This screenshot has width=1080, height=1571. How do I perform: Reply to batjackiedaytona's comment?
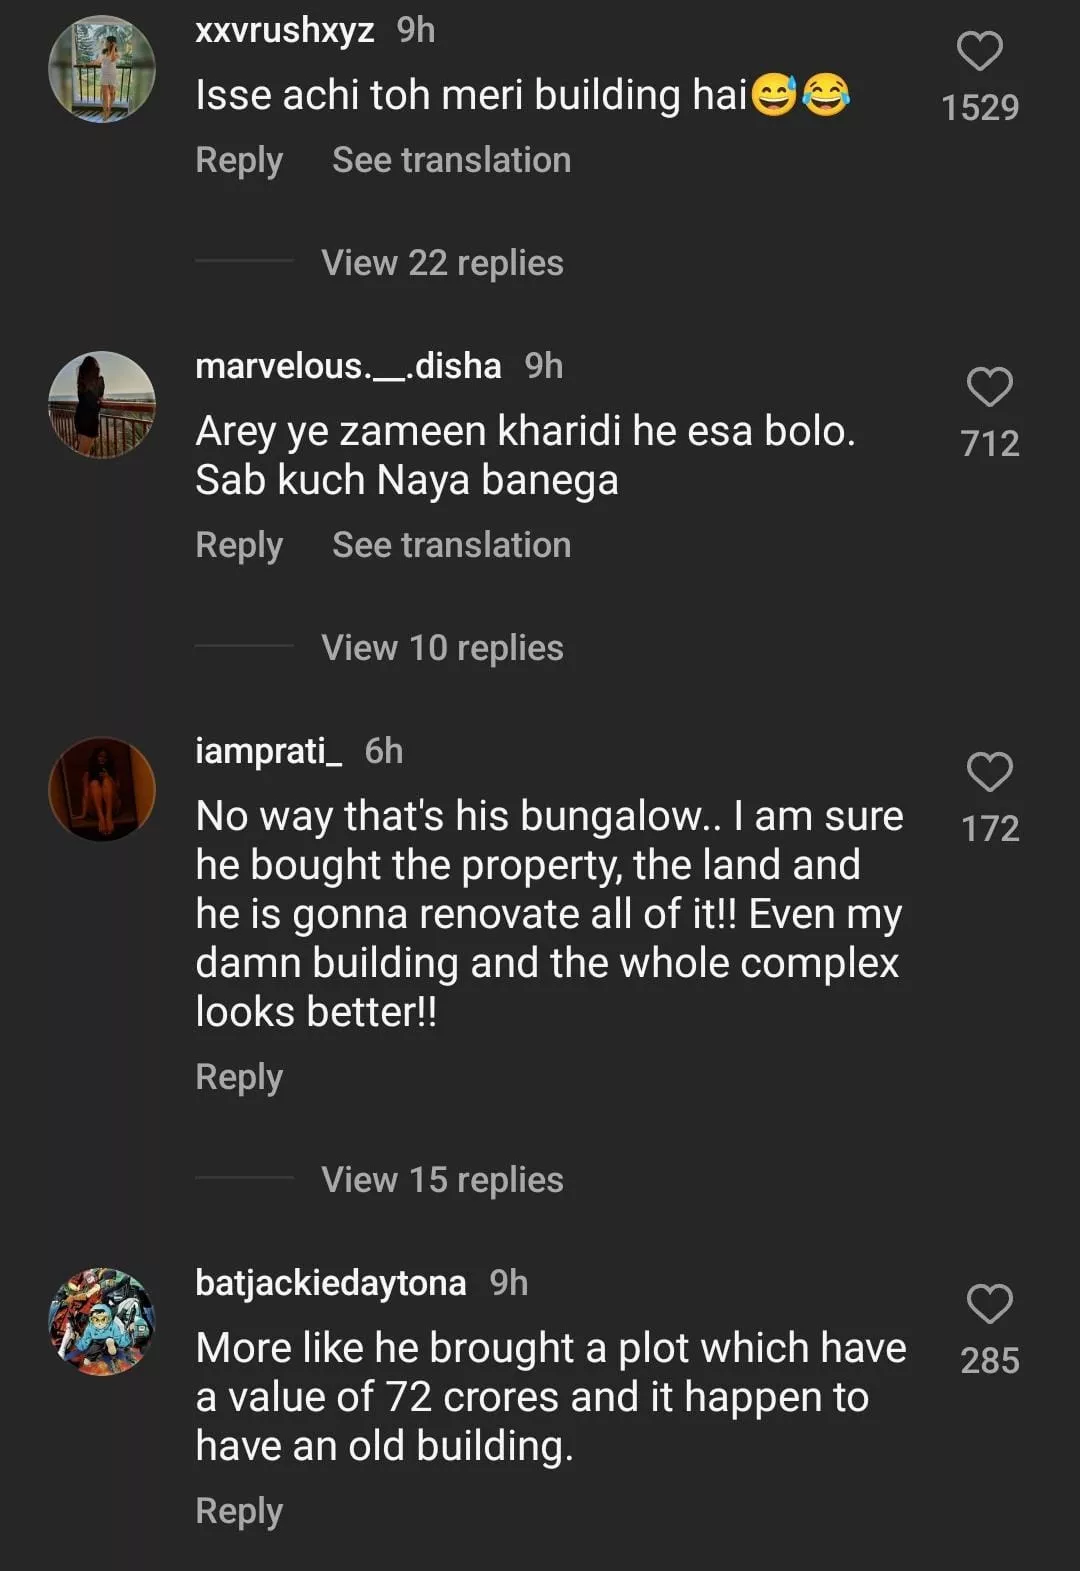[239, 1511]
